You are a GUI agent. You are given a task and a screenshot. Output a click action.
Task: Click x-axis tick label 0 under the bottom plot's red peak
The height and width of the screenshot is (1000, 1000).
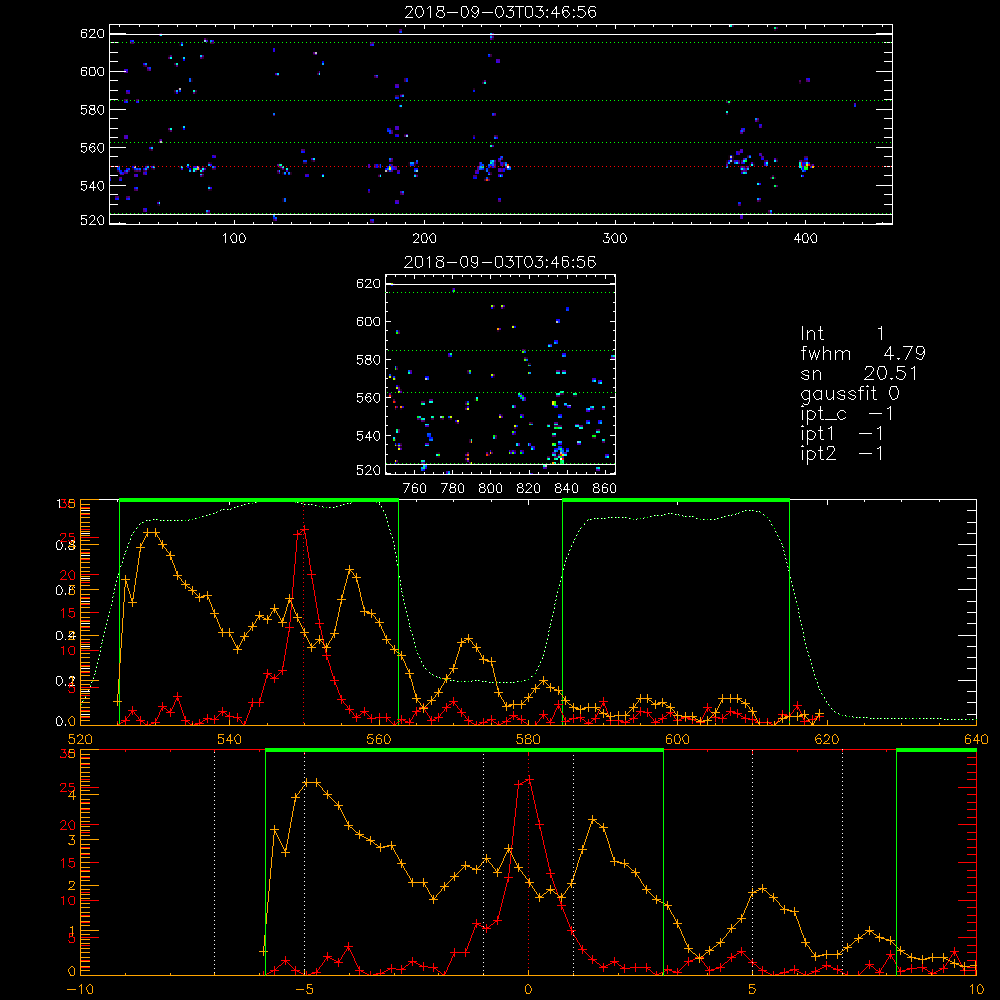click(x=528, y=989)
